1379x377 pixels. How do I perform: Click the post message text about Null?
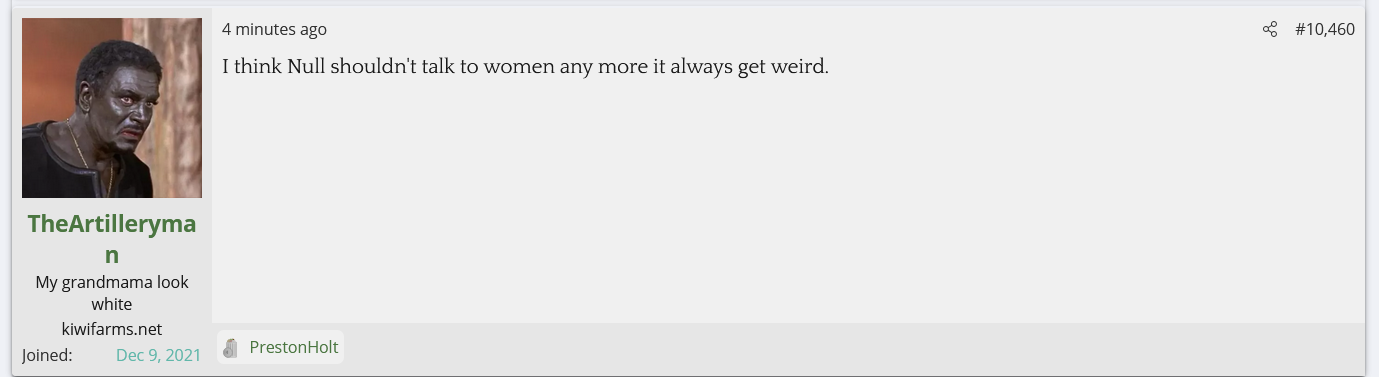(x=525, y=67)
